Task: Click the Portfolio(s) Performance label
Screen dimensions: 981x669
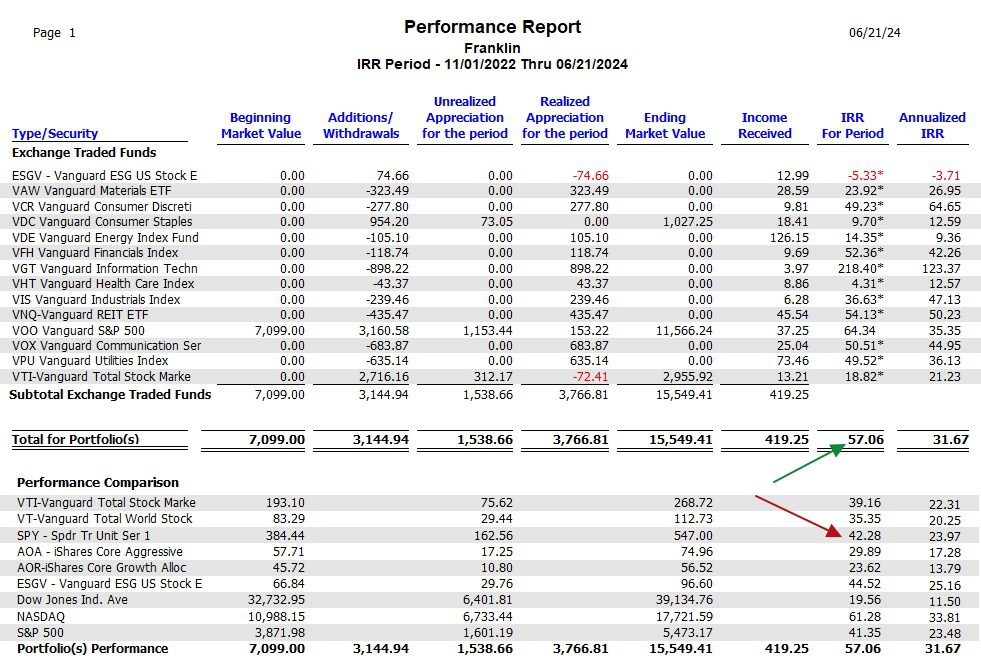Action: pos(93,649)
